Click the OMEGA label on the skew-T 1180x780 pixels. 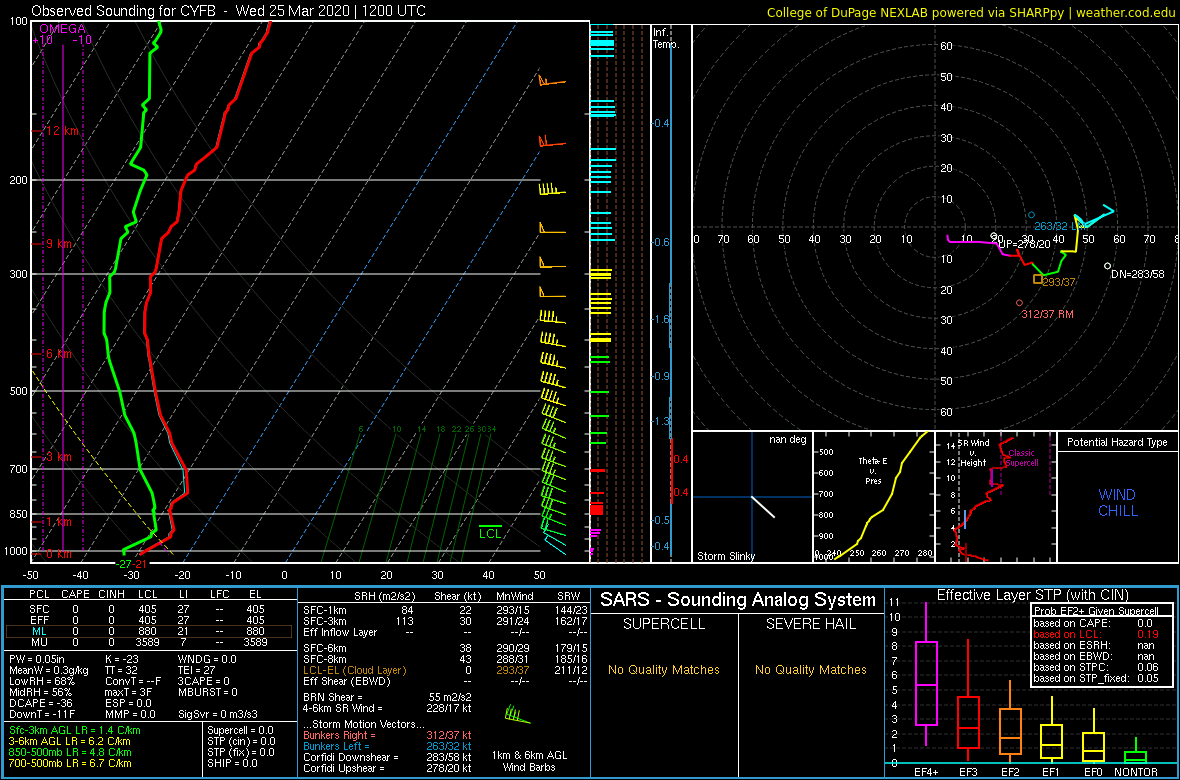point(62,29)
